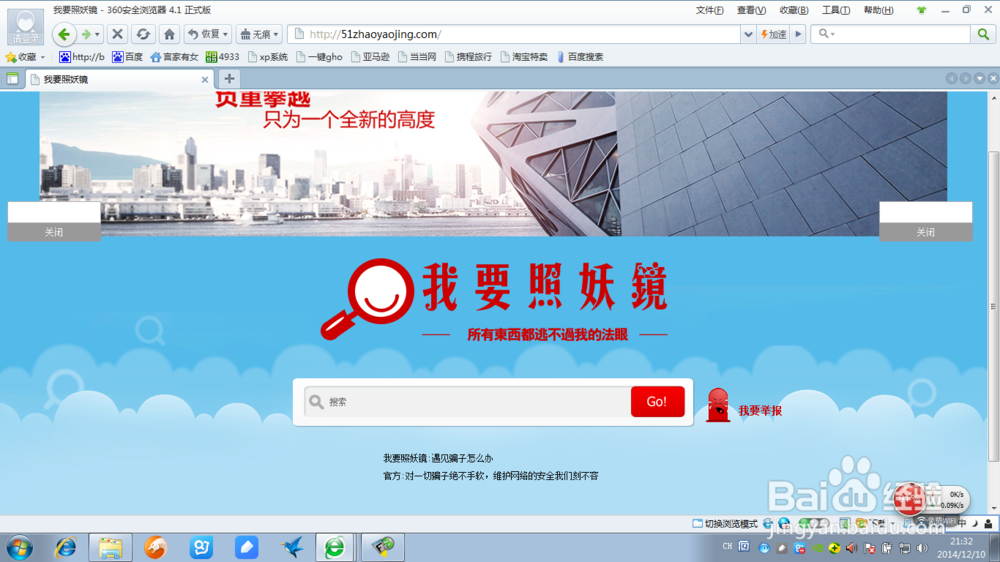This screenshot has width=1000, height=562.
Task: Close the left floating ad with 关闭
Action: click(54, 232)
